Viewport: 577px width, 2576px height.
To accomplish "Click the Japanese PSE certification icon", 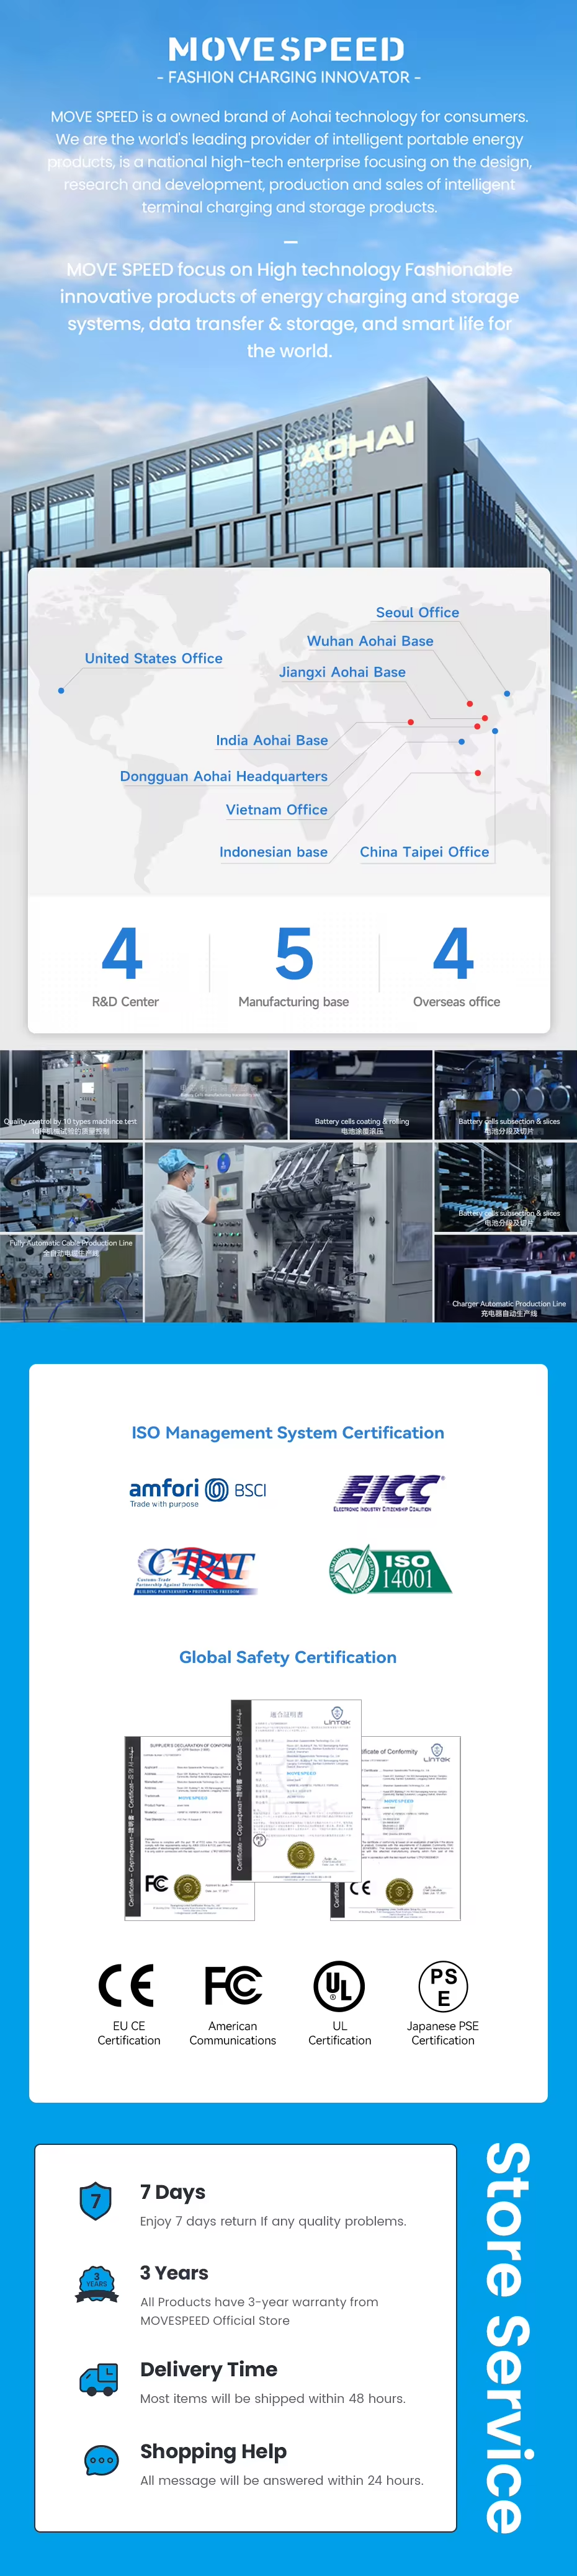I will pos(443,1986).
